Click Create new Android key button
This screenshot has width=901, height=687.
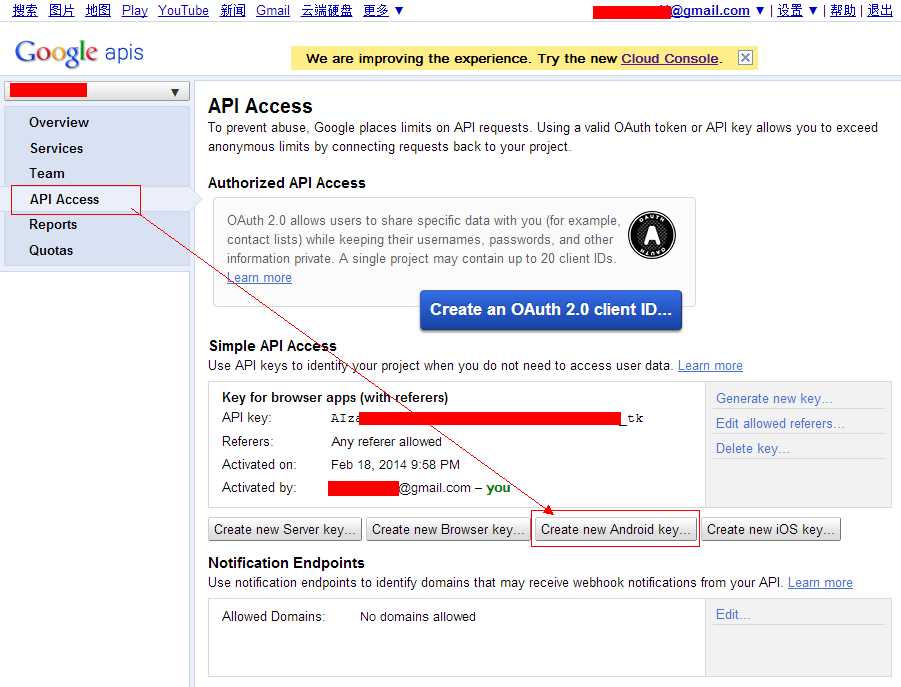tap(615, 529)
